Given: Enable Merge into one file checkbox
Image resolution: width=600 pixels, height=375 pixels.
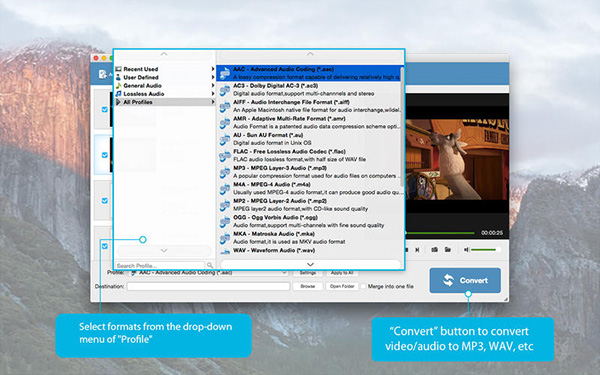Looking at the screenshot, I should [363, 286].
